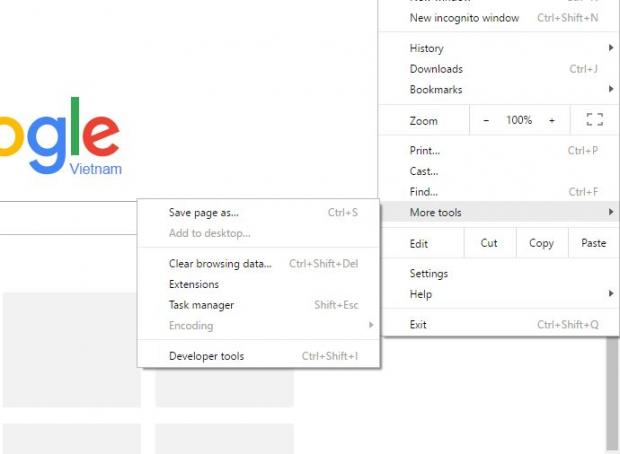Select Save page as... in submenu

204,213
